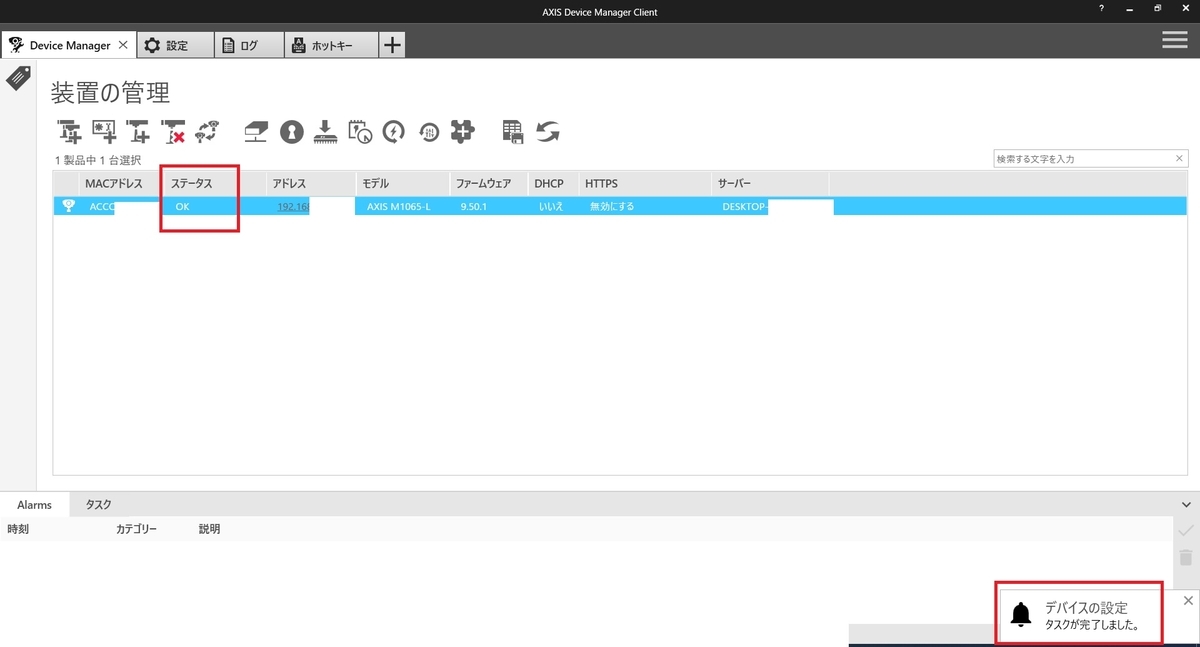Click the checkmark acknowledge alarm icon
Screen dimensions: 1200x647
tap(1186, 529)
